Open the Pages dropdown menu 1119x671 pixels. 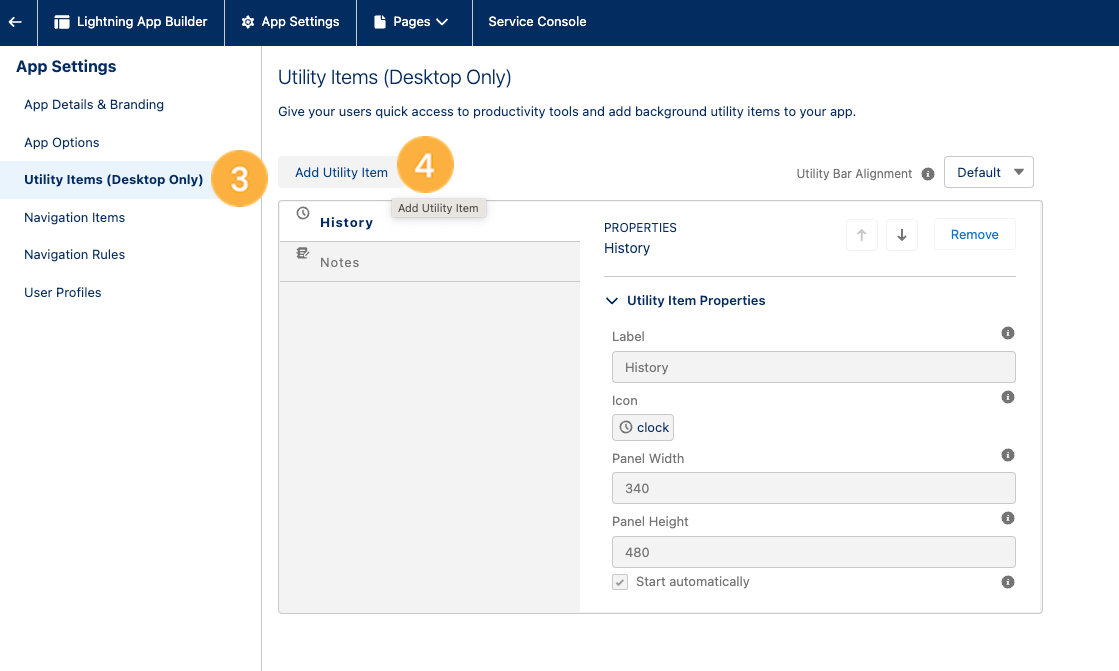click(x=411, y=22)
